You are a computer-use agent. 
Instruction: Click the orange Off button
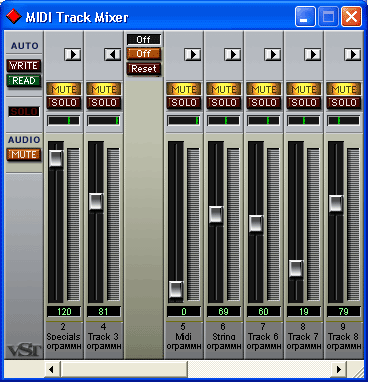pos(144,54)
